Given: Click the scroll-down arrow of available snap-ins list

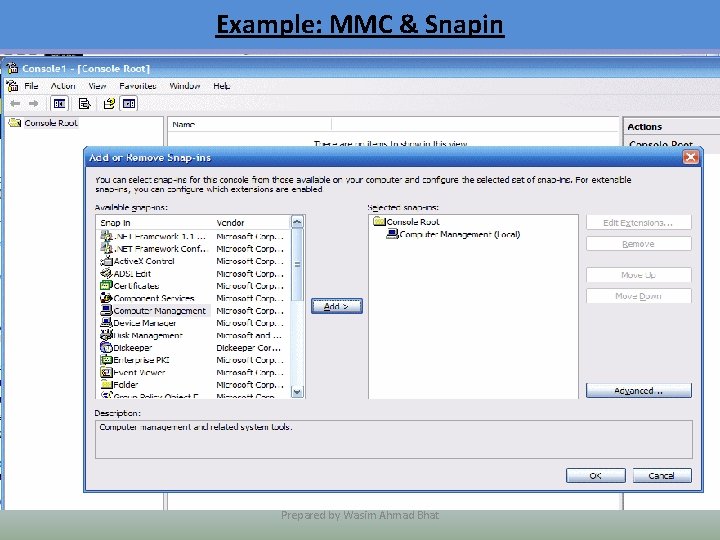Looking at the screenshot, I should click(297, 392).
